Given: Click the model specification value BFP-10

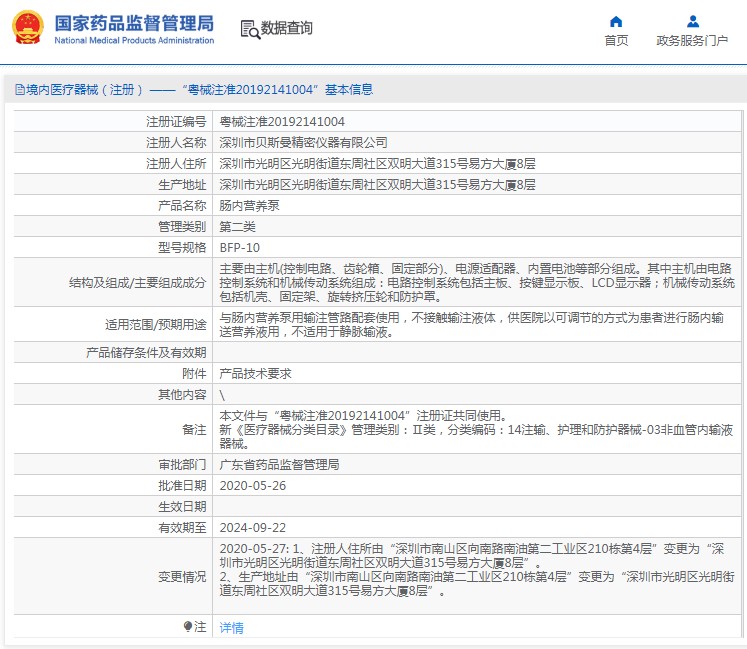Looking at the screenshot, I should tap(239, 248).
